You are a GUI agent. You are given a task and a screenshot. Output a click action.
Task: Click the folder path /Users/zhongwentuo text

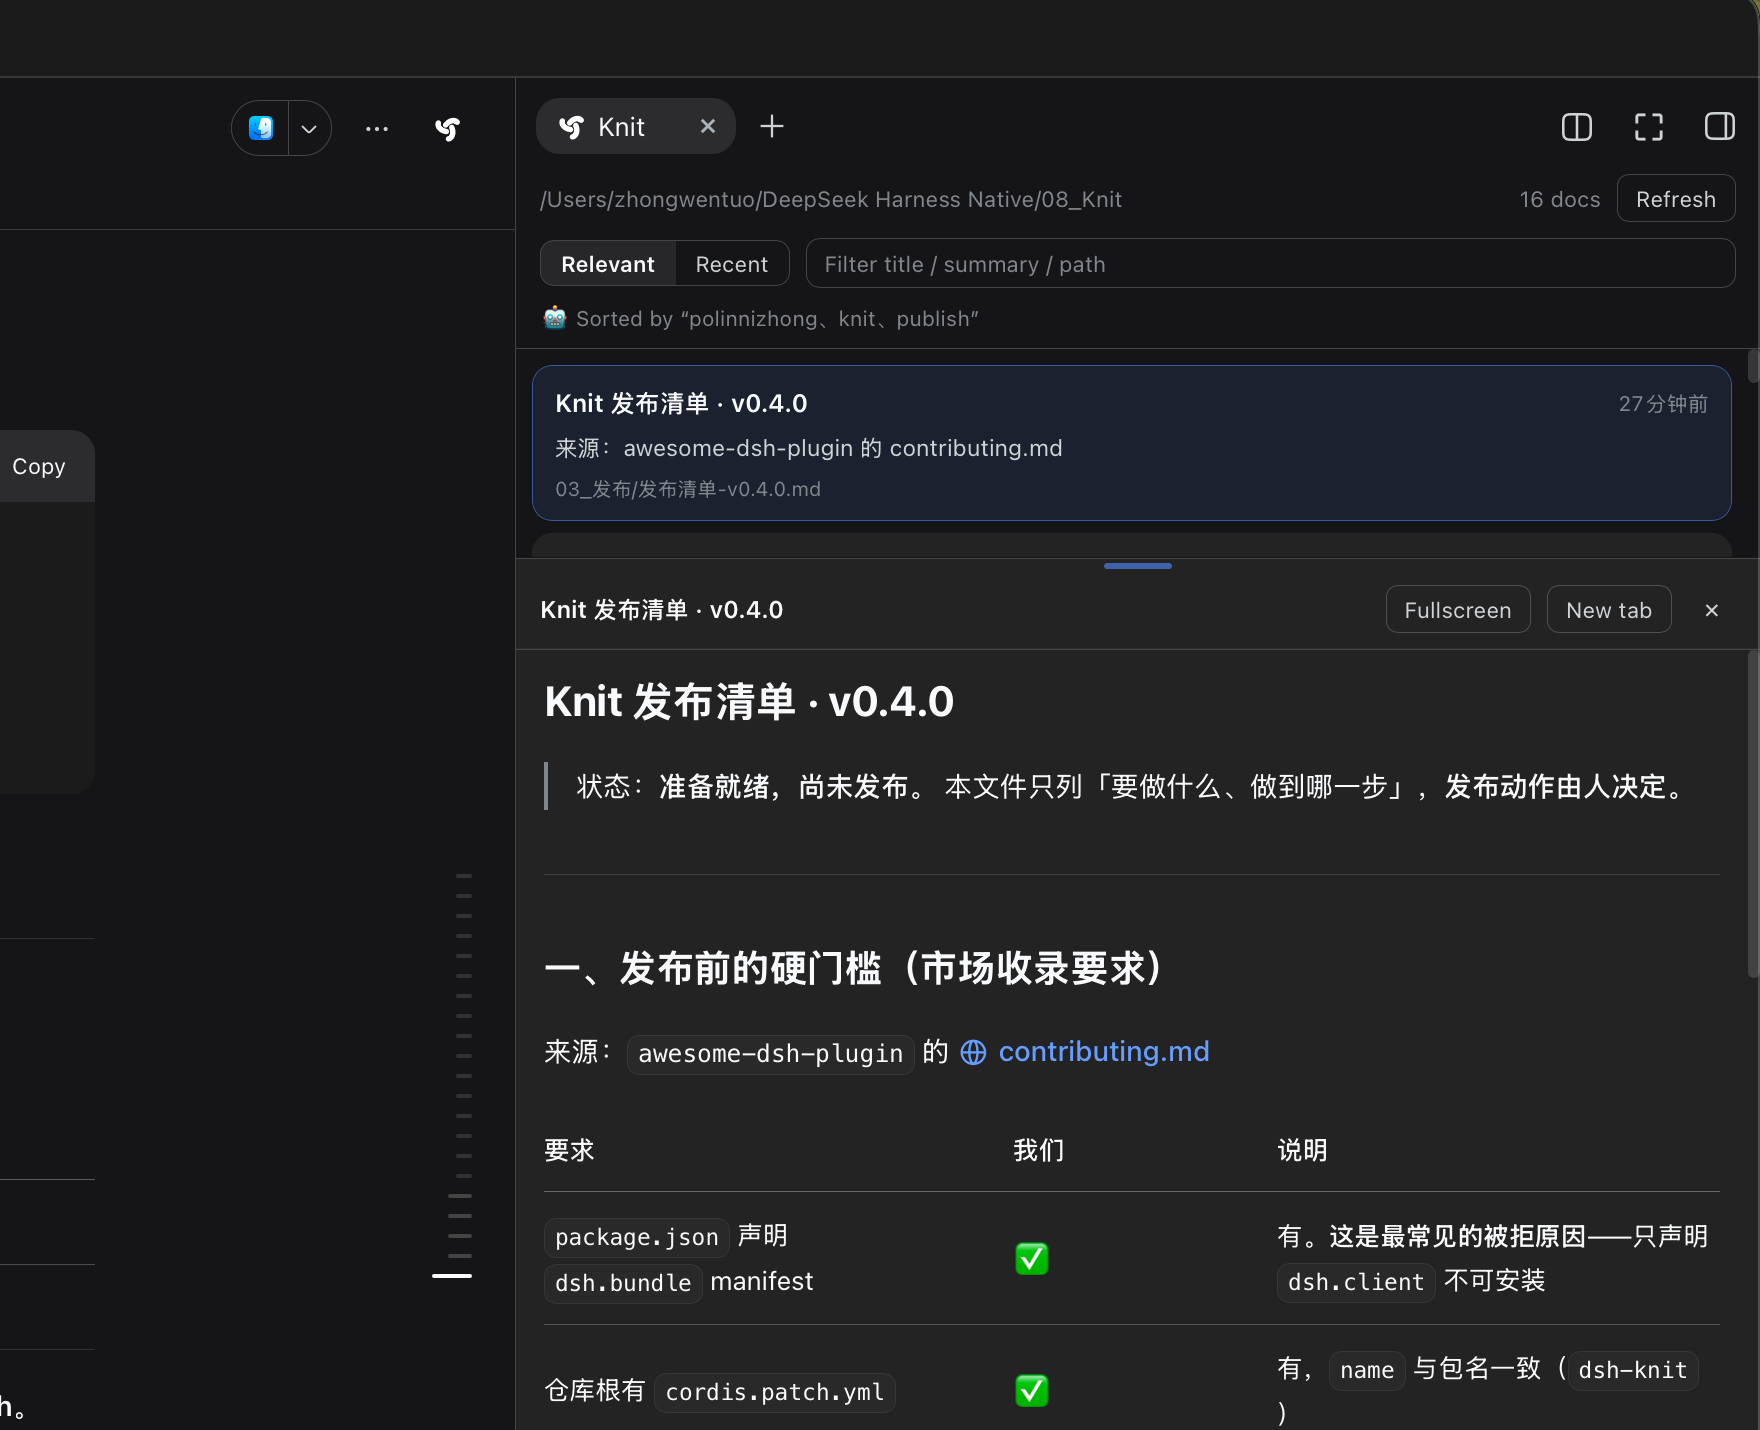831,199
